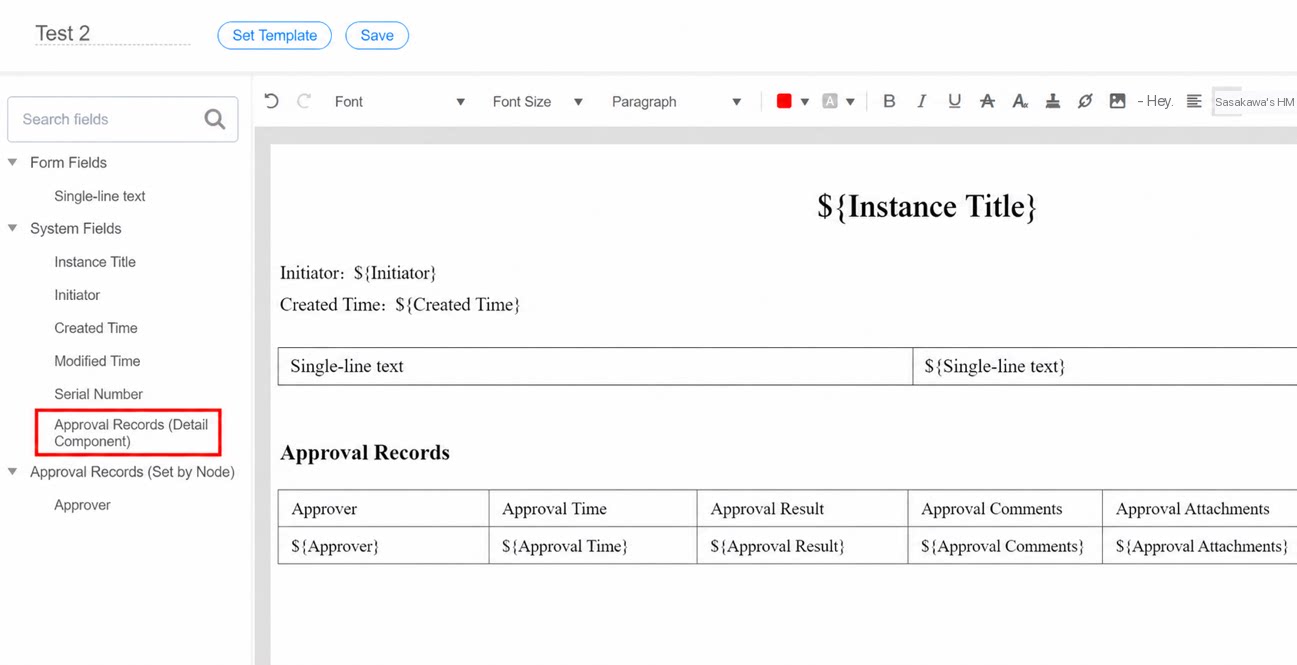This screenshot has height=665, width=1297.
Task: Toggle underline formatting
Action: [x=954, y=101]
